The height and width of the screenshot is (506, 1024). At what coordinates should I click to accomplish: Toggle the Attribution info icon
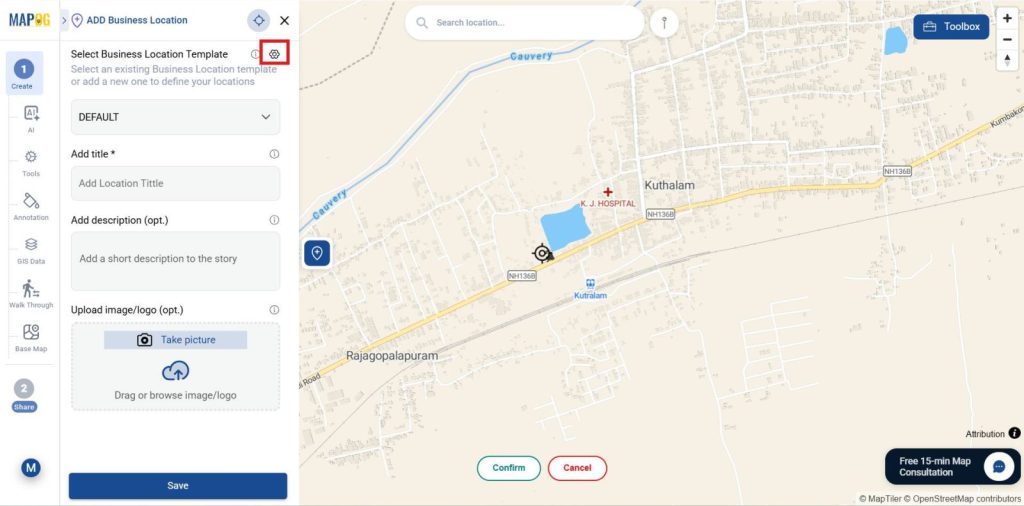tap(1014, 433)
